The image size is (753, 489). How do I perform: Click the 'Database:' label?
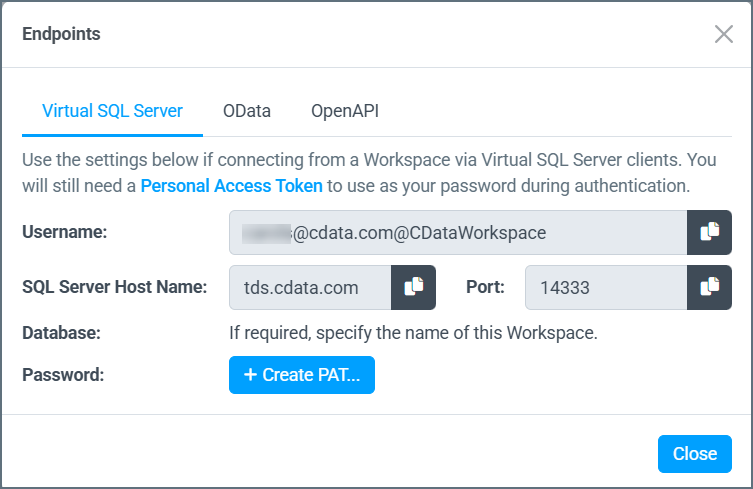pyautogui.click(x=61, y=332)
